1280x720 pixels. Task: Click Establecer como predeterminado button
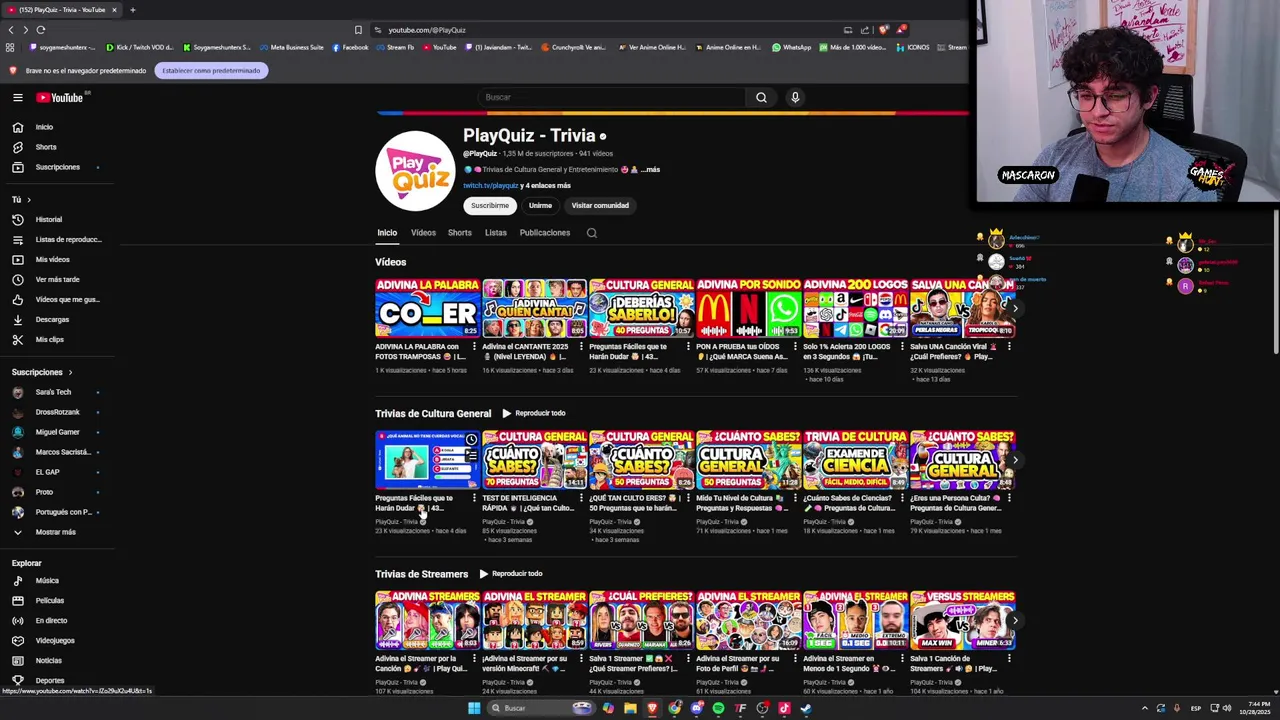click(x=211, y=71)
